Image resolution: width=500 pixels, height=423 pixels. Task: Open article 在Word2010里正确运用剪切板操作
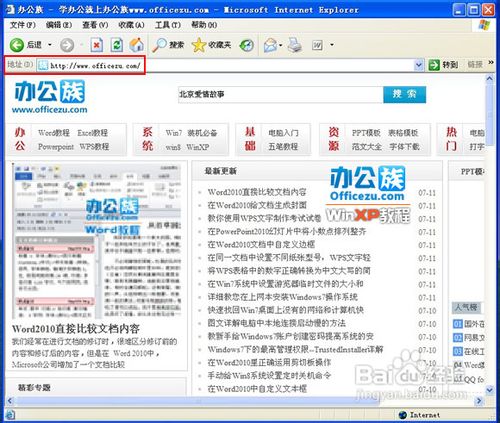269,362
